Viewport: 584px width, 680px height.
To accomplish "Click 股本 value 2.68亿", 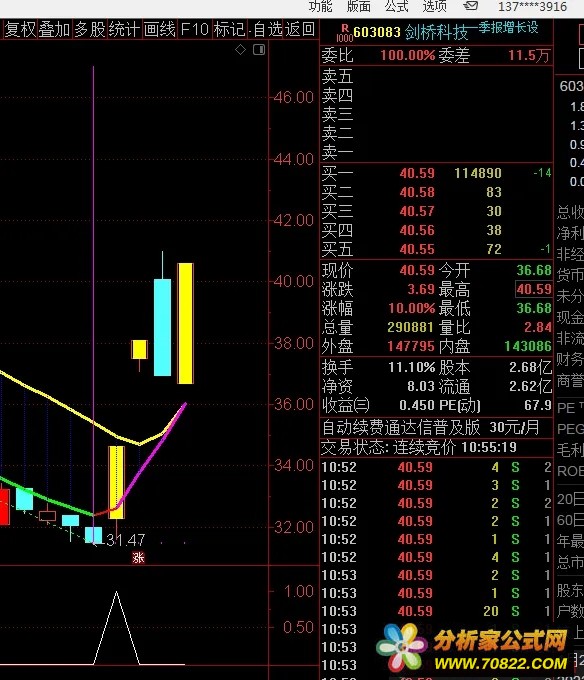I will pyautogui.click(x=530, y=368).
